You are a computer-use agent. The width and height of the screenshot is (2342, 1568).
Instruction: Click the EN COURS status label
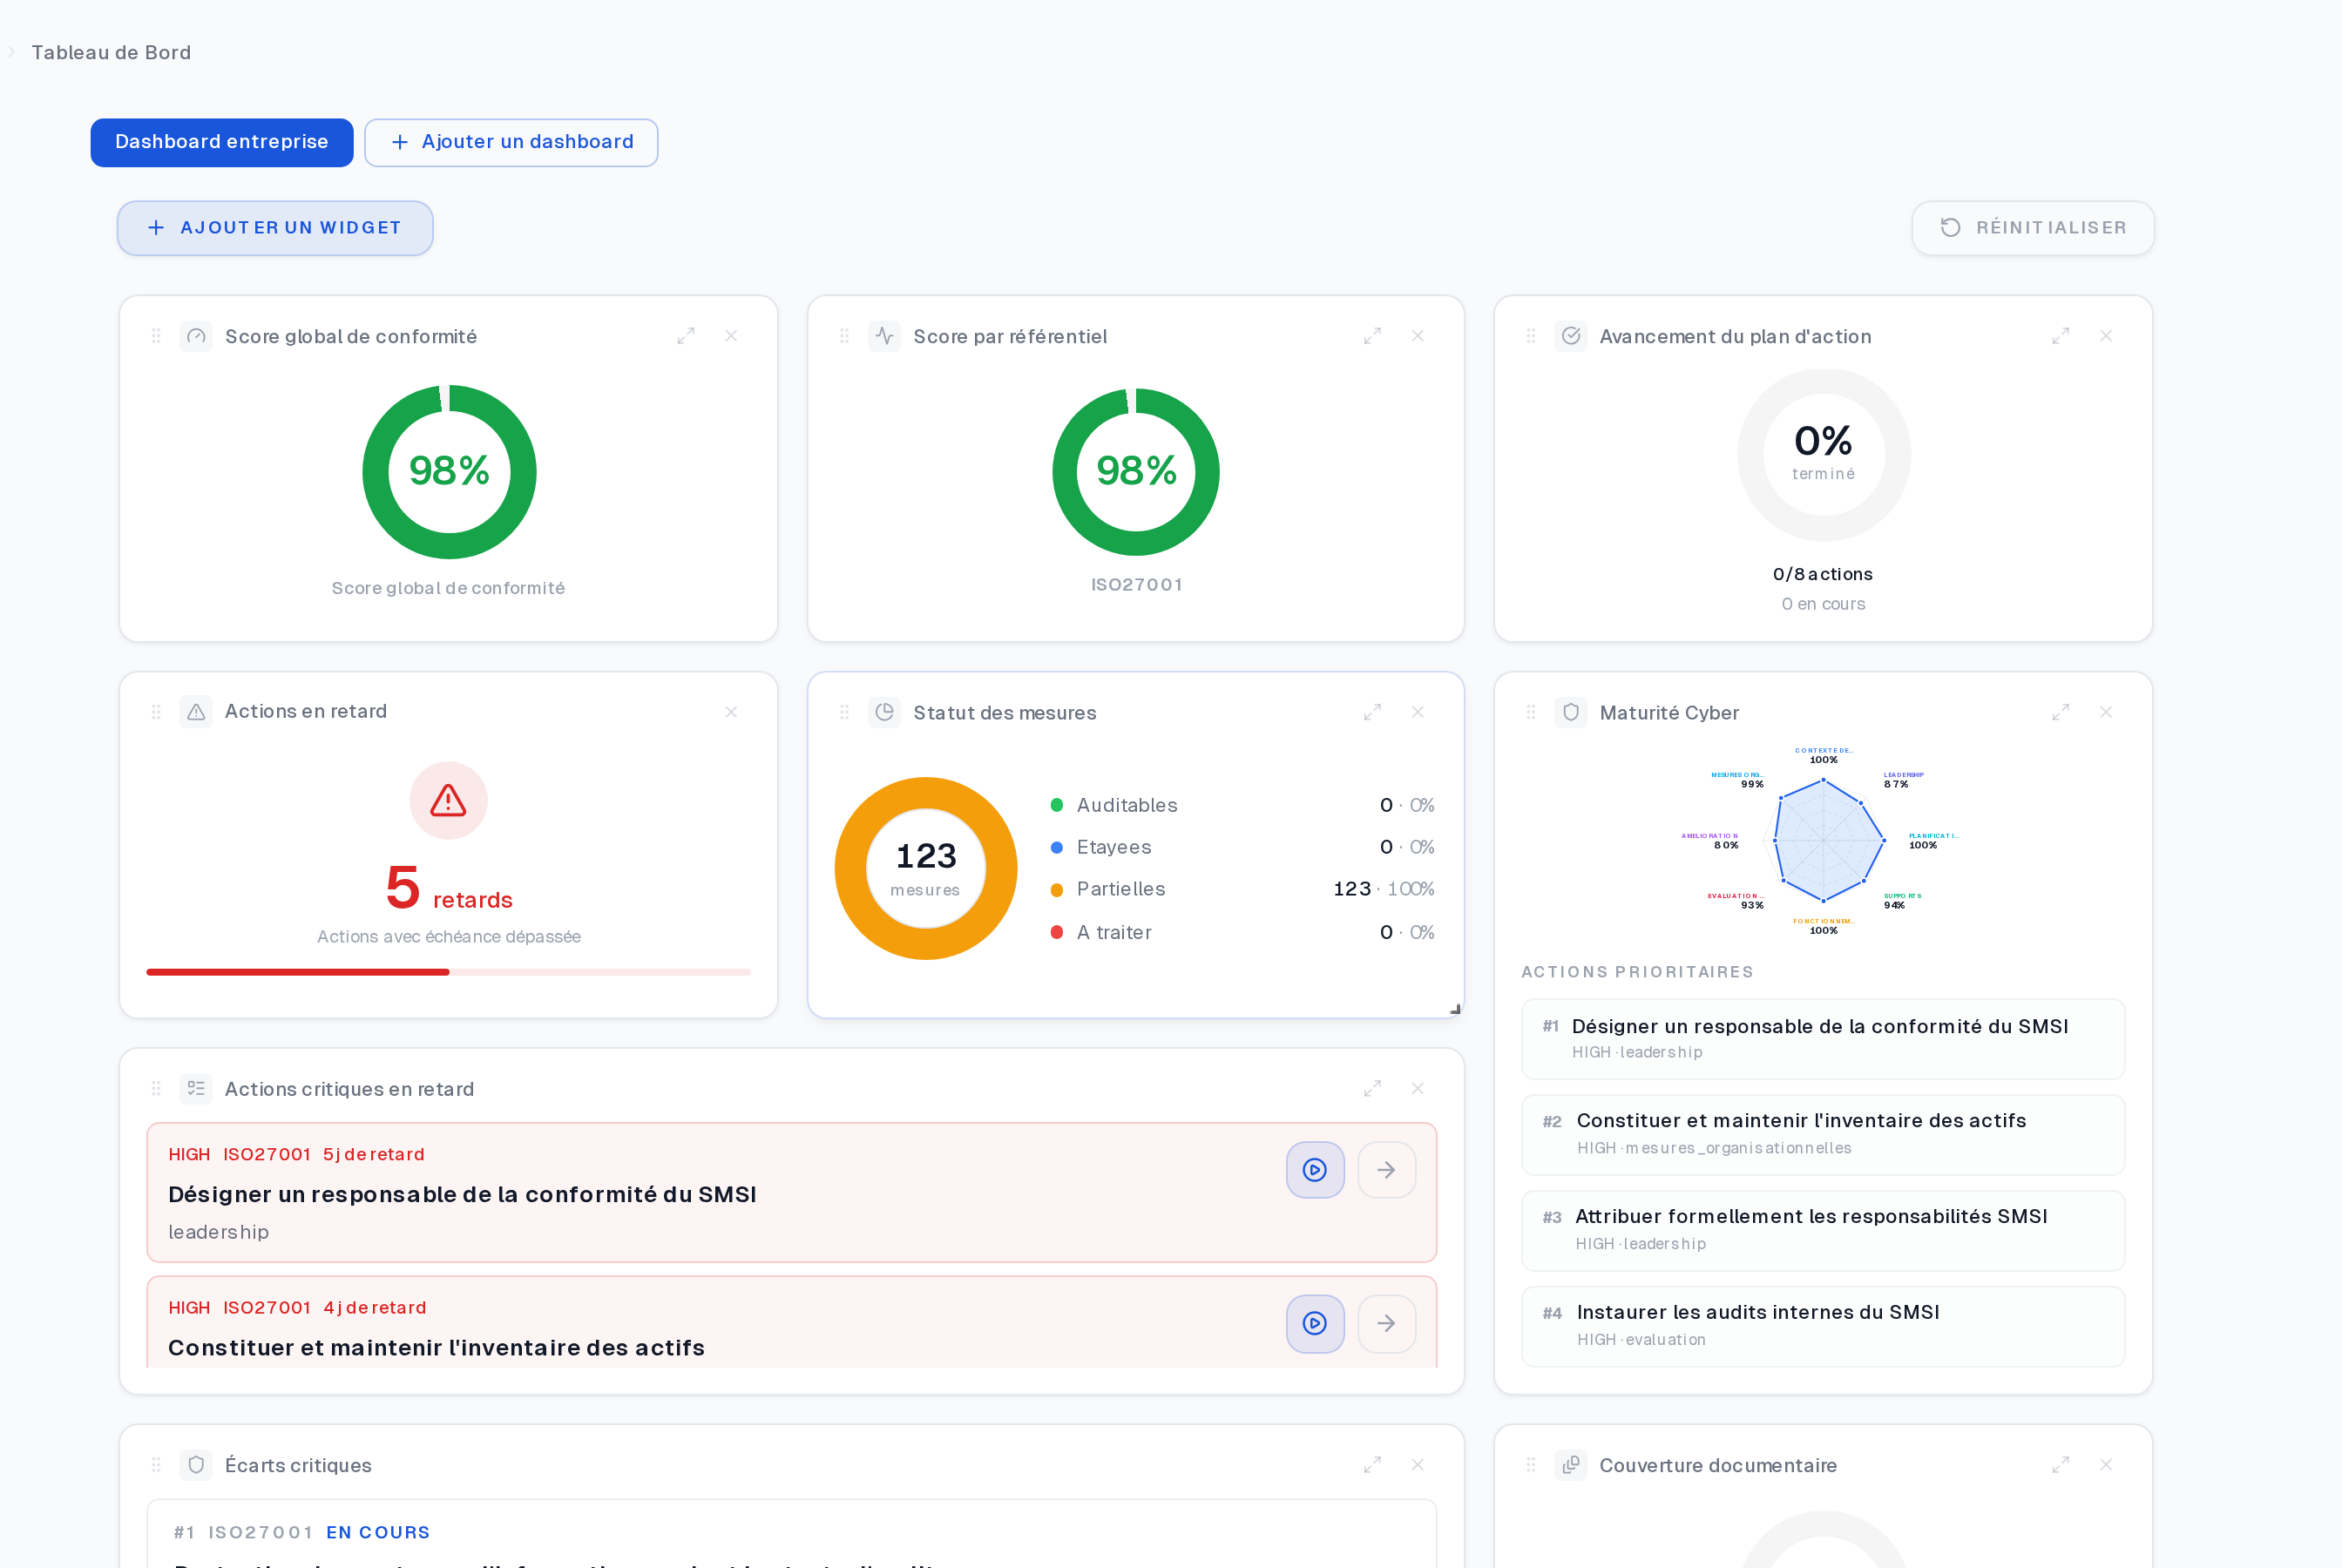point(378,1532)
